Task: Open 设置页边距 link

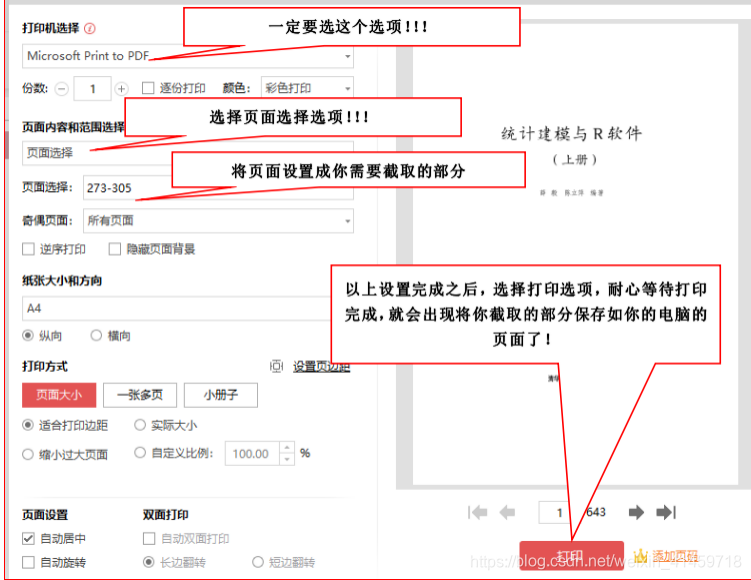Action: tap(321, 367)
